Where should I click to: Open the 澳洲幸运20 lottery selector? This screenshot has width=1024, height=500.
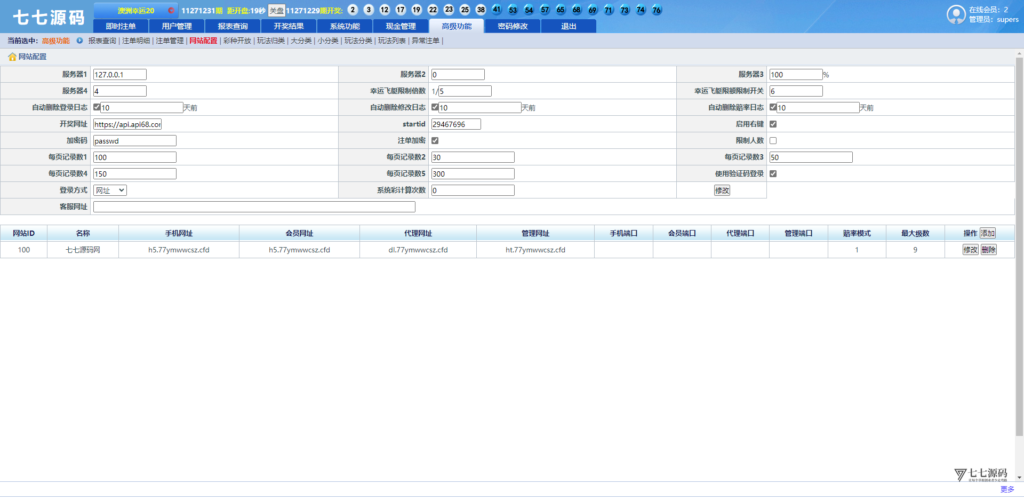(x=136, y=10)
